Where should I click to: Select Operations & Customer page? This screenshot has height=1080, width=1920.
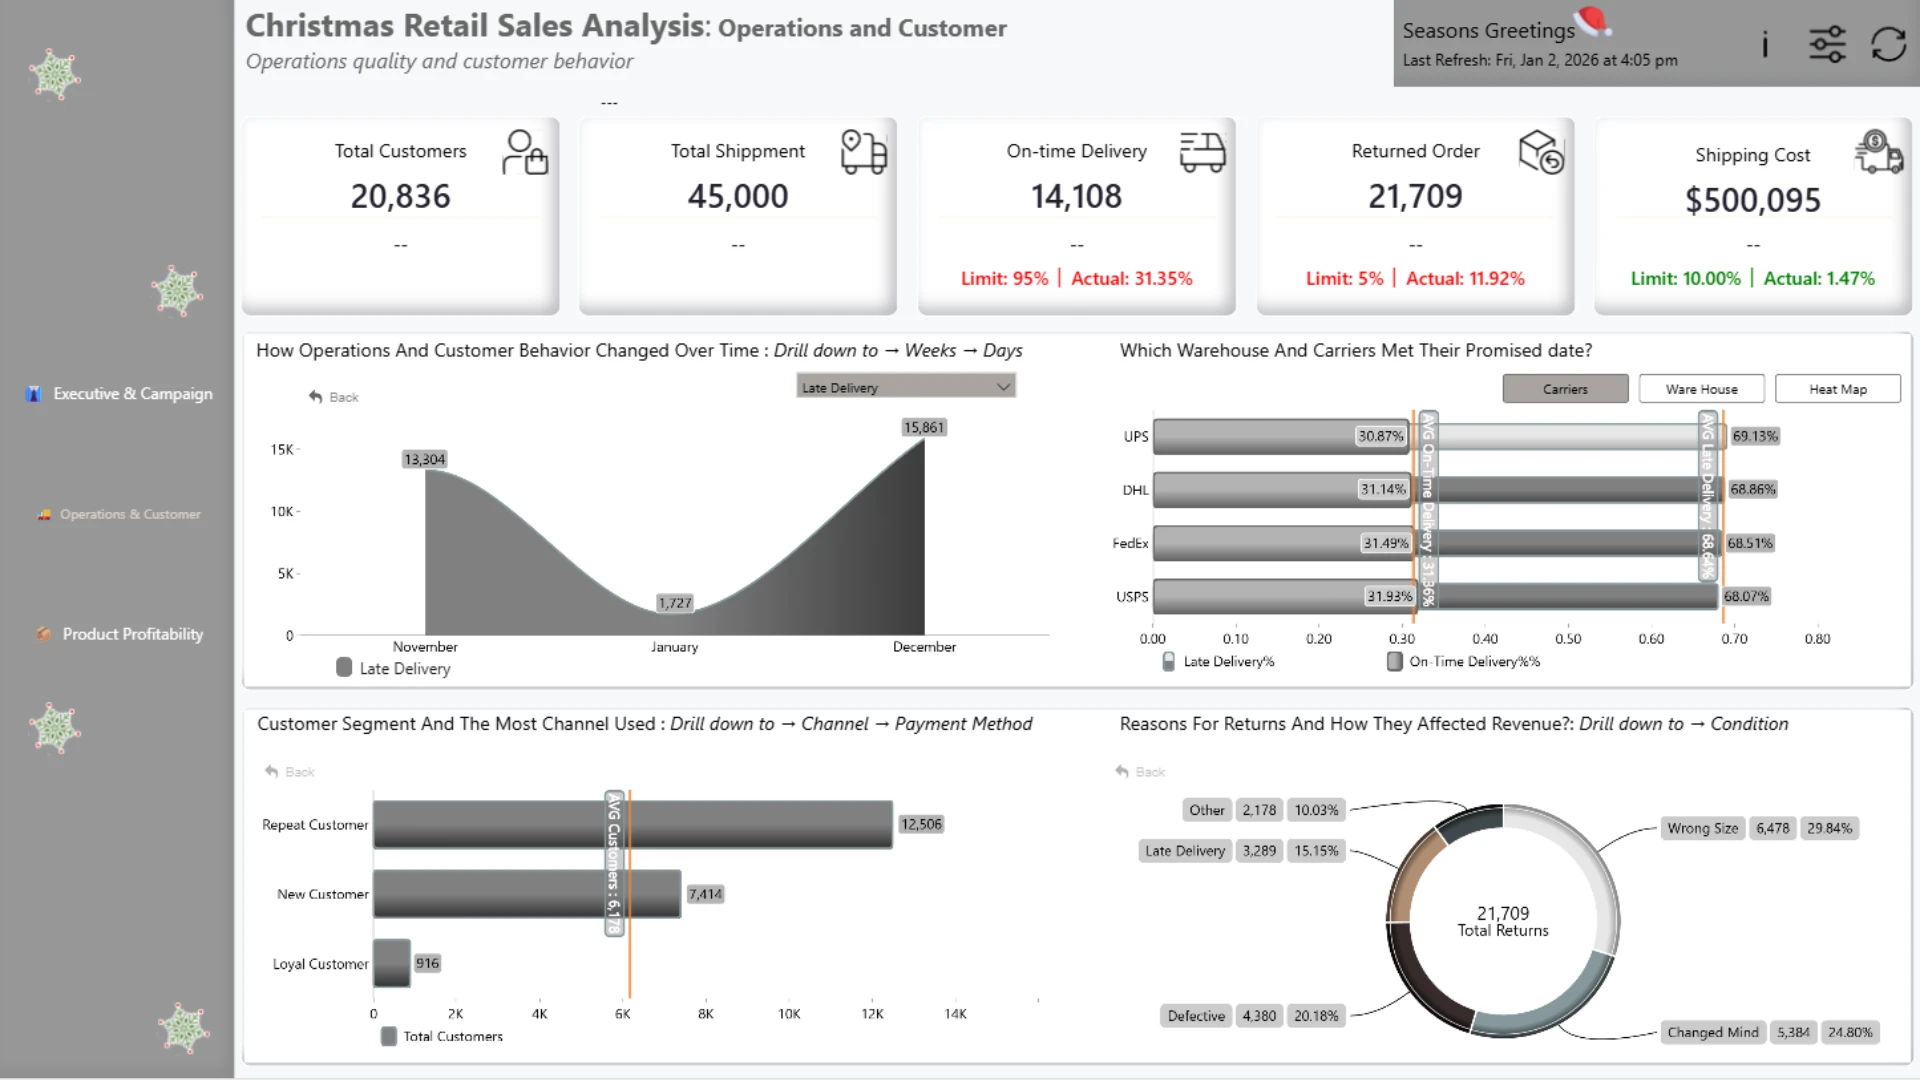[x=119, y=514]
